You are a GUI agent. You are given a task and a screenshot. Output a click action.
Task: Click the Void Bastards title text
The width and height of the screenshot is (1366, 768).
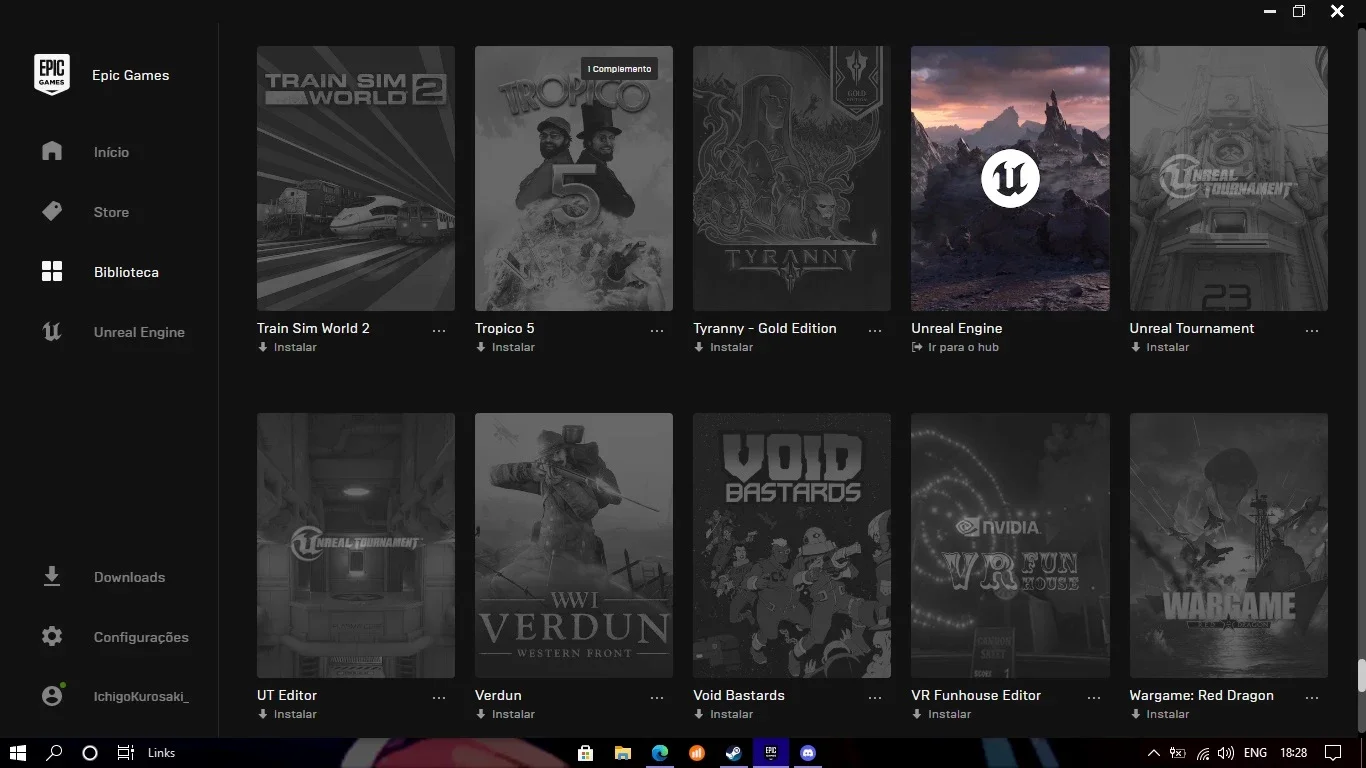739,695
